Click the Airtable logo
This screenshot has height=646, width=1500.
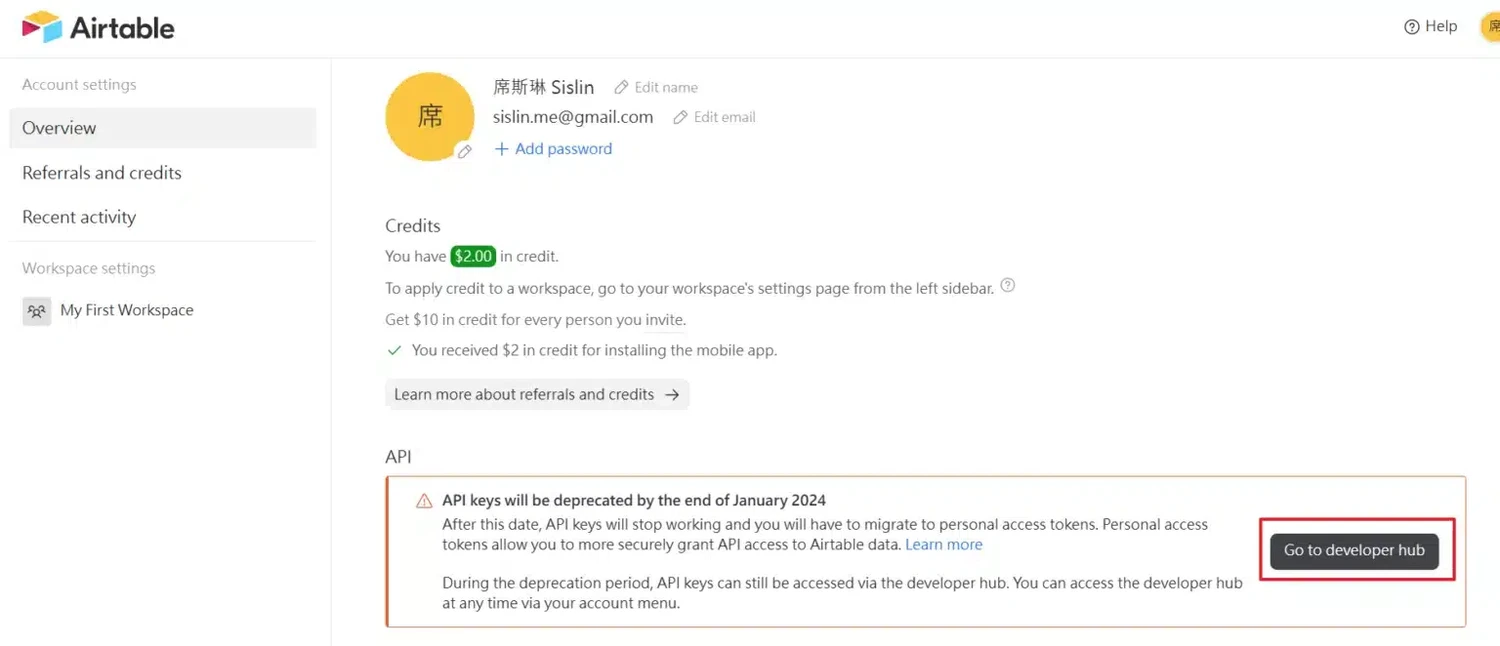98,27
